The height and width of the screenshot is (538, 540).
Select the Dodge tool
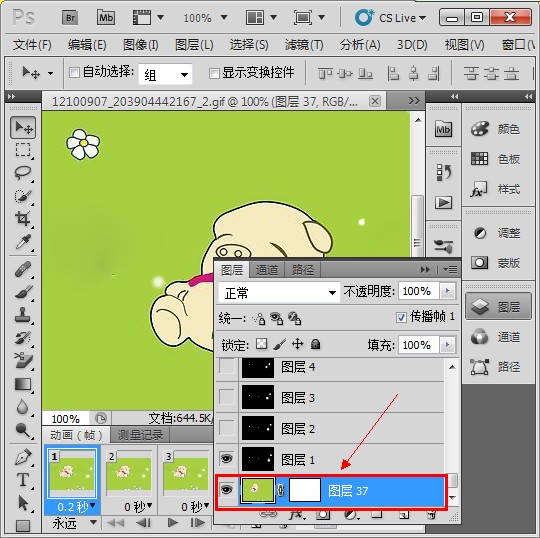[23, 430]
